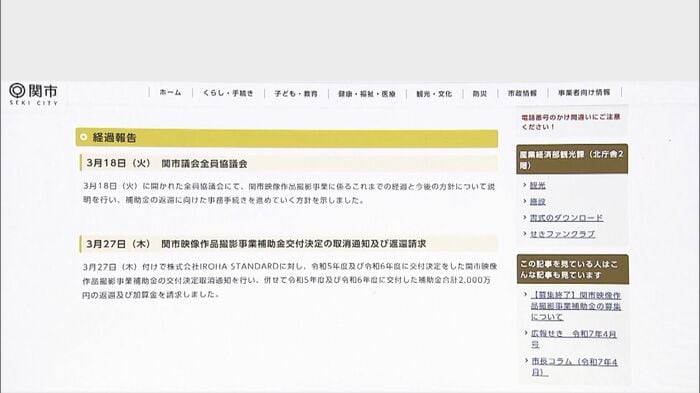Screen dimensions: 700x393
Task: Open the 関市映像作品撮影事業補助金の募集について link
Action: point(576,306)
